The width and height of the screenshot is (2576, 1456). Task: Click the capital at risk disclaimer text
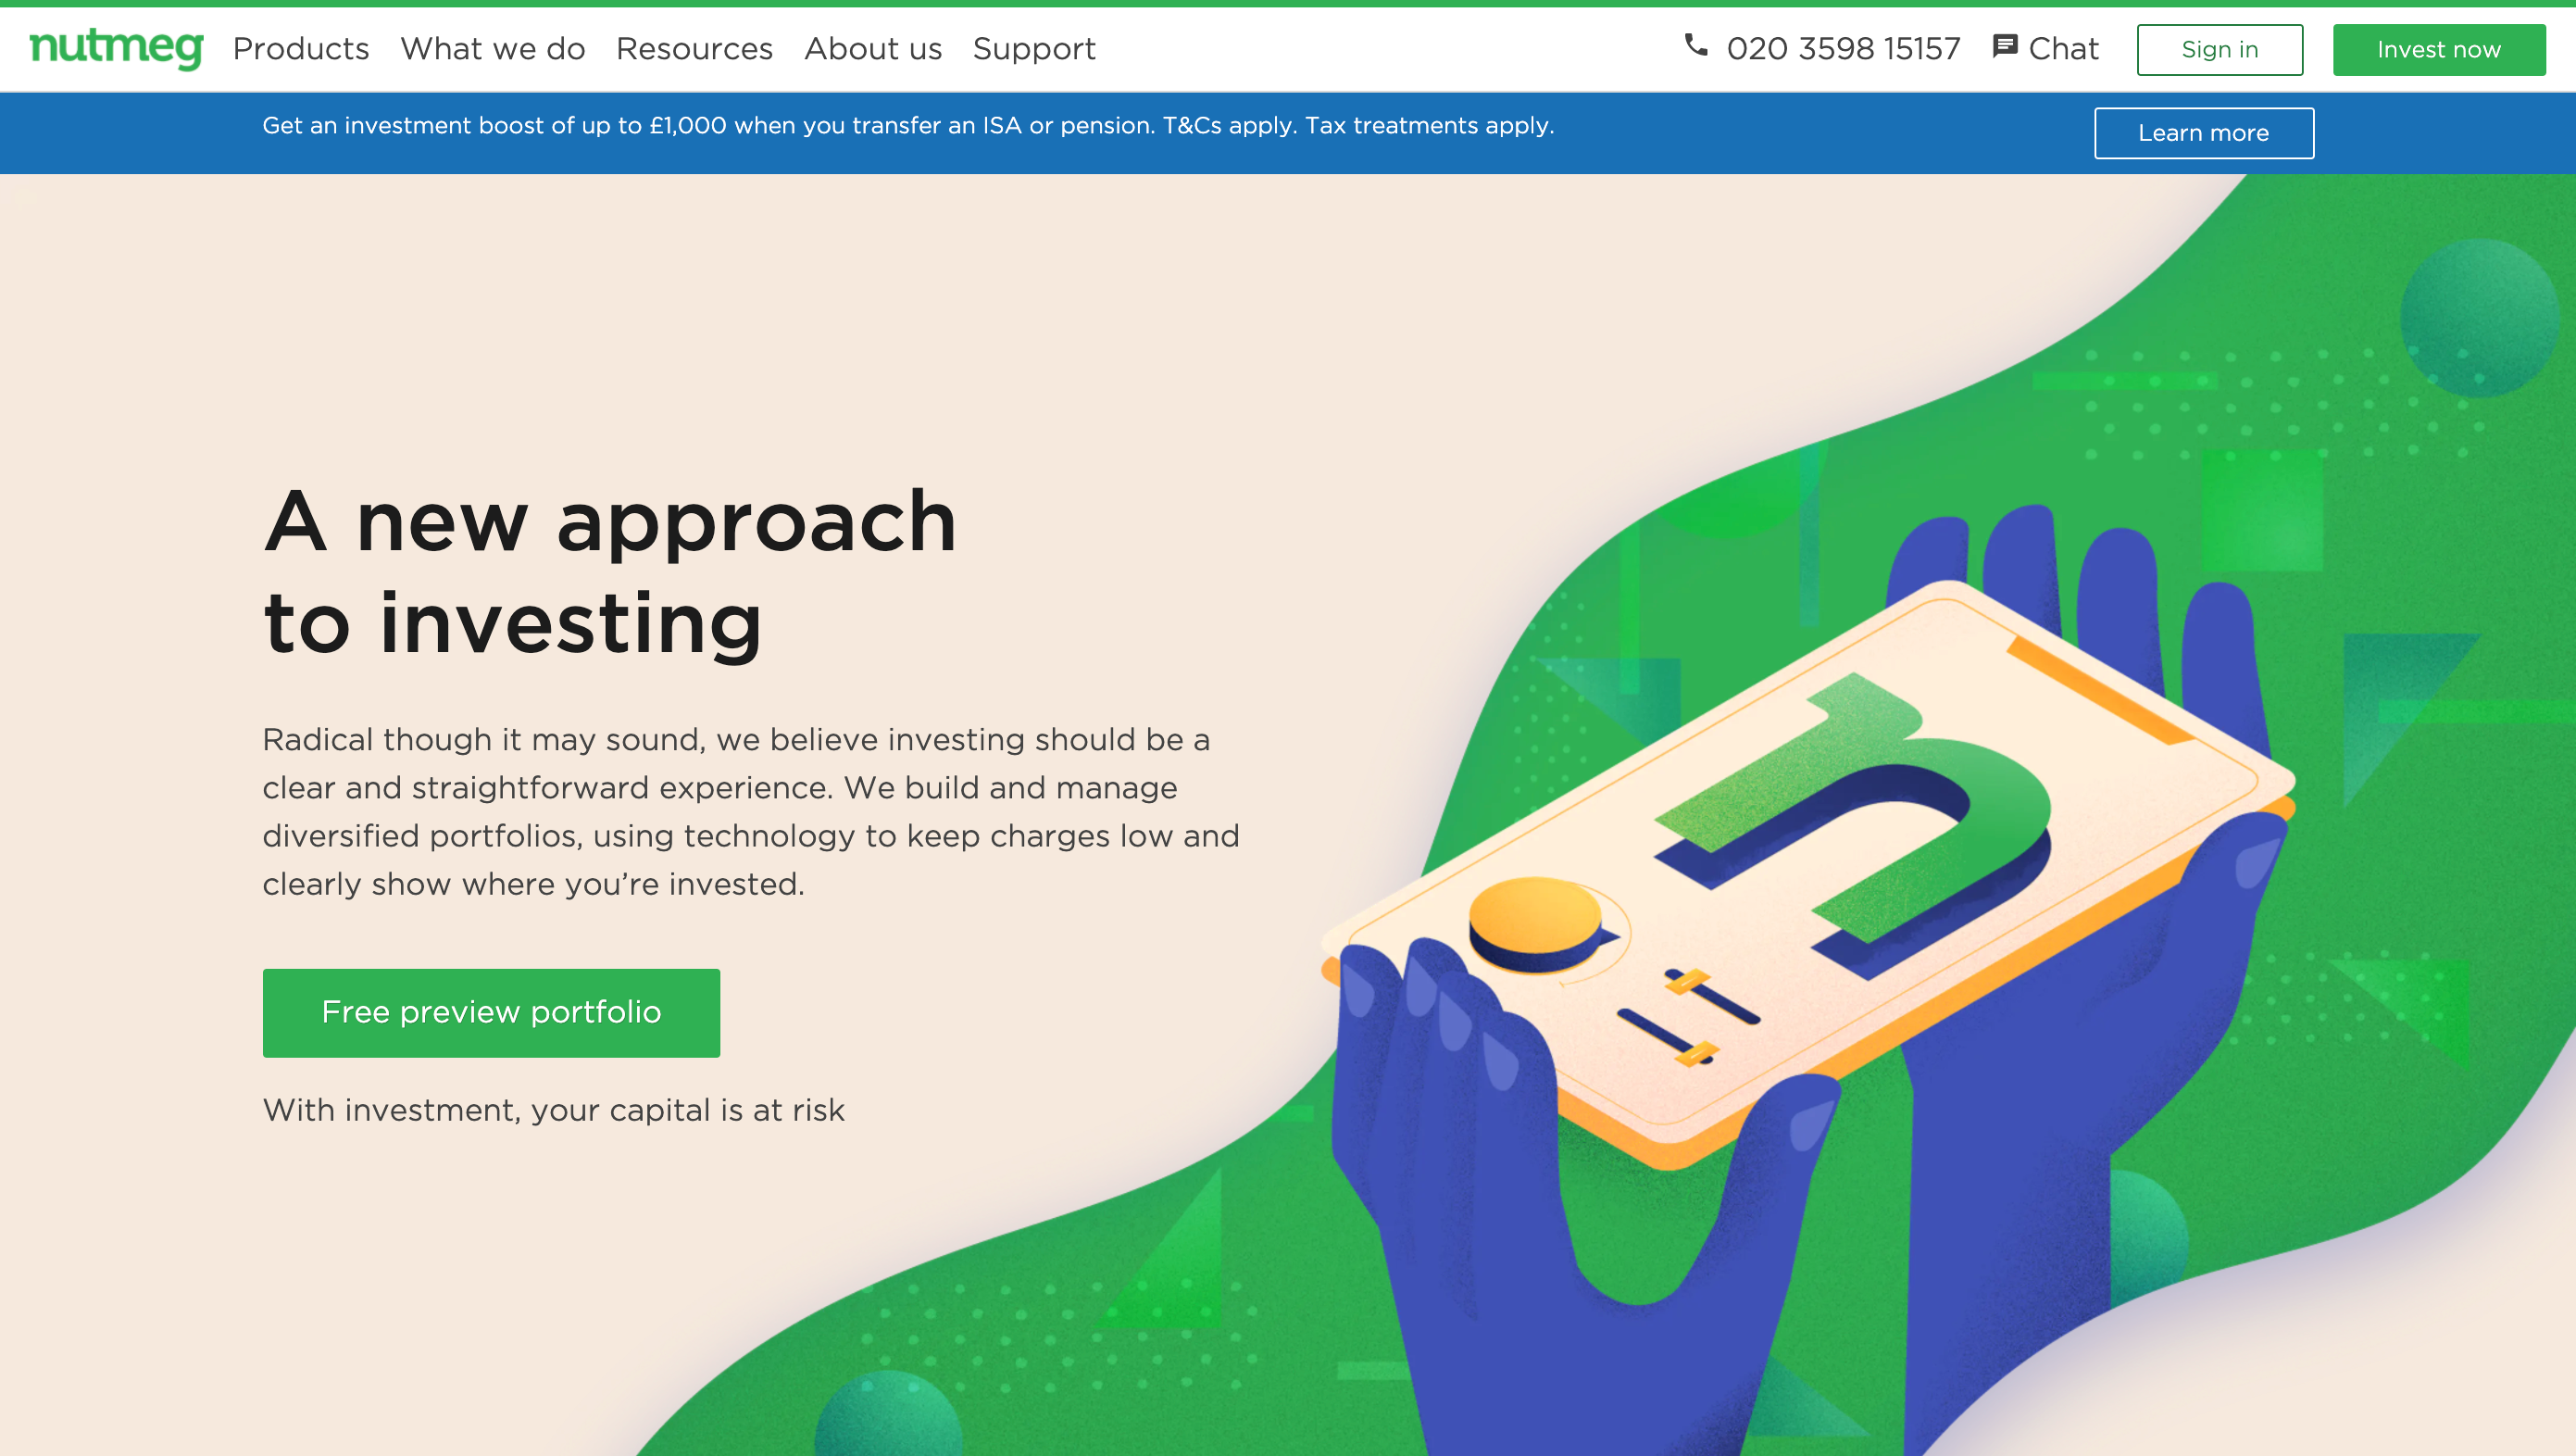553,1110
